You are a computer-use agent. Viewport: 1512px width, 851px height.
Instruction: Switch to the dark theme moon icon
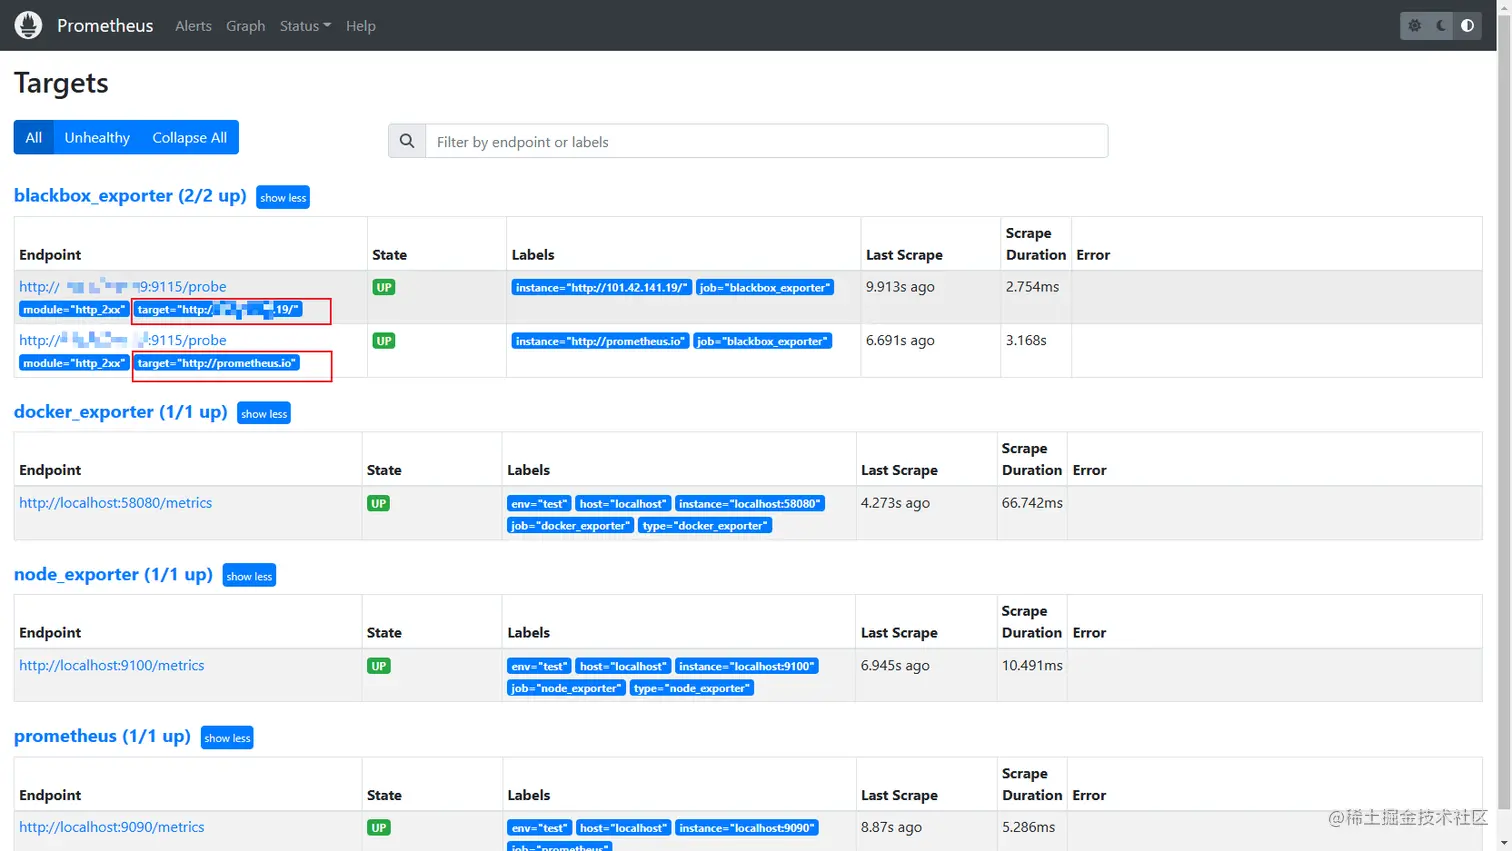(1441, 26)
